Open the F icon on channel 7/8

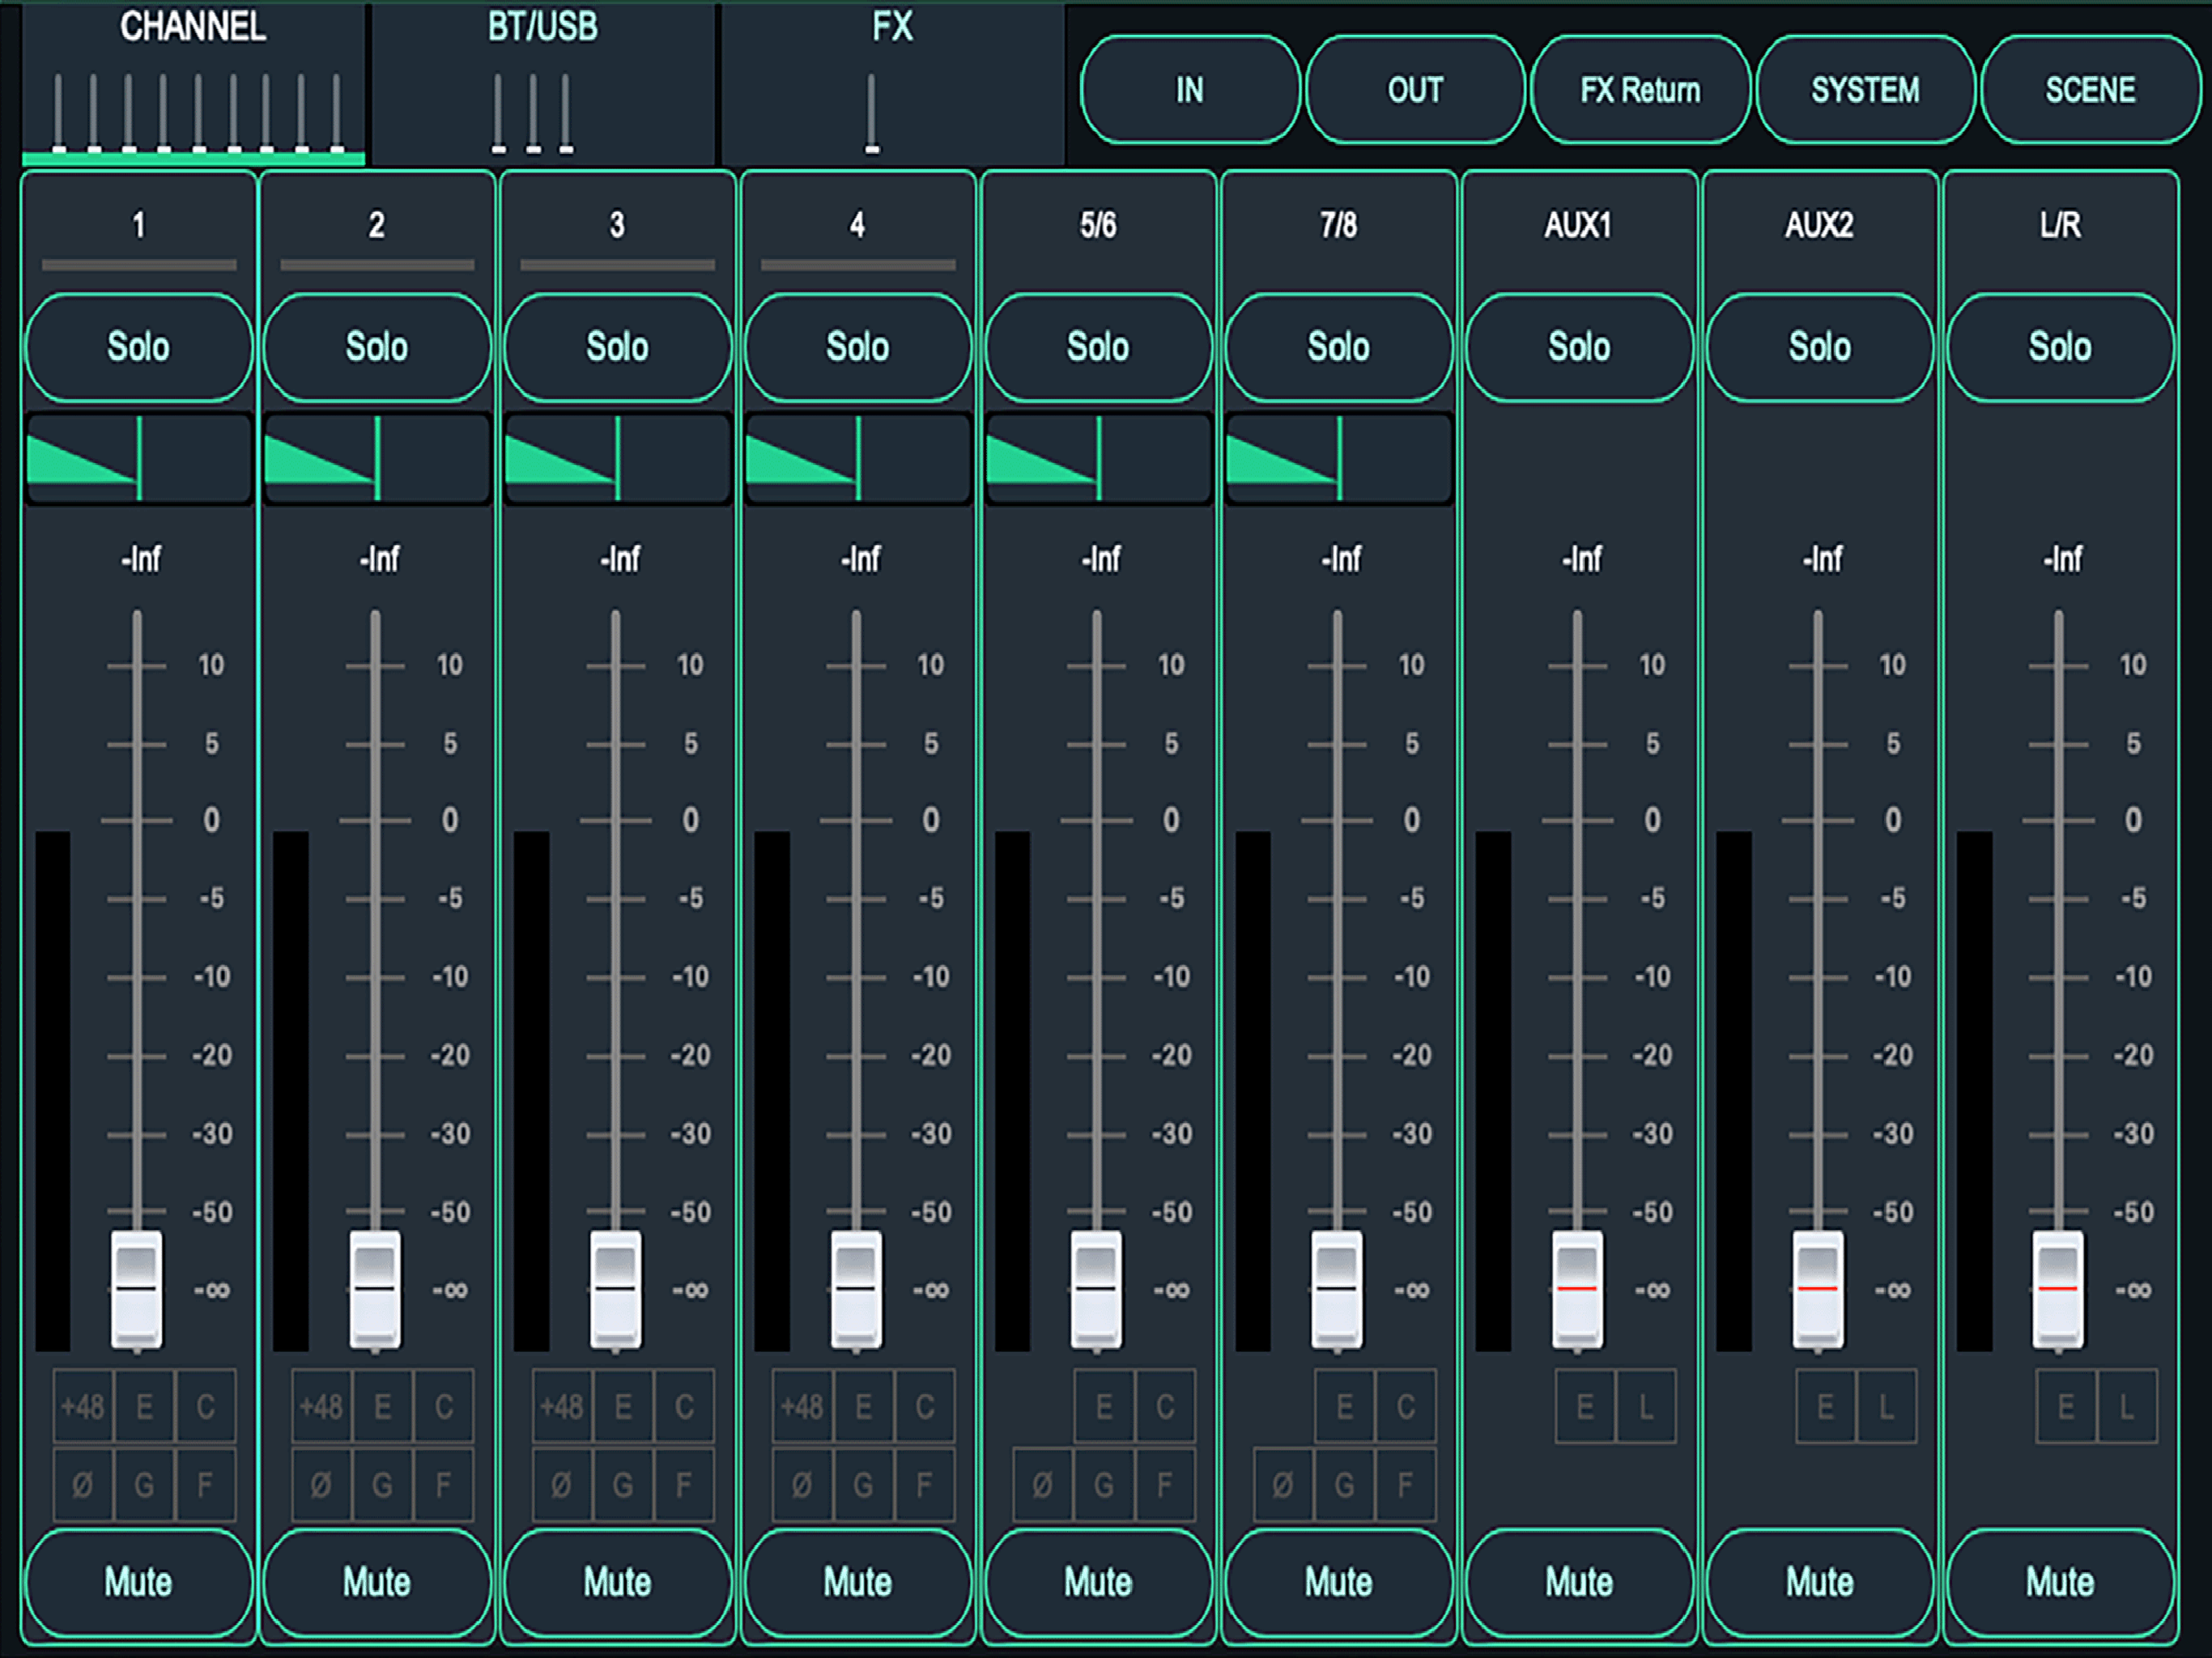click(x=1406, y=1485)
